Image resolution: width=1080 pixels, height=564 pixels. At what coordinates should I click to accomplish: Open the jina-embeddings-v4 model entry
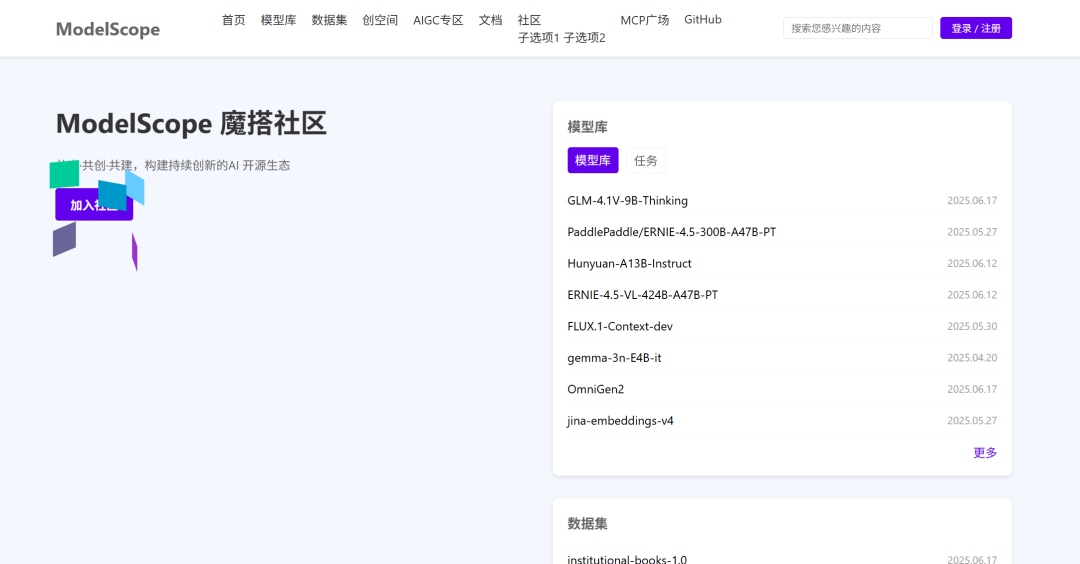click(621, 421)
